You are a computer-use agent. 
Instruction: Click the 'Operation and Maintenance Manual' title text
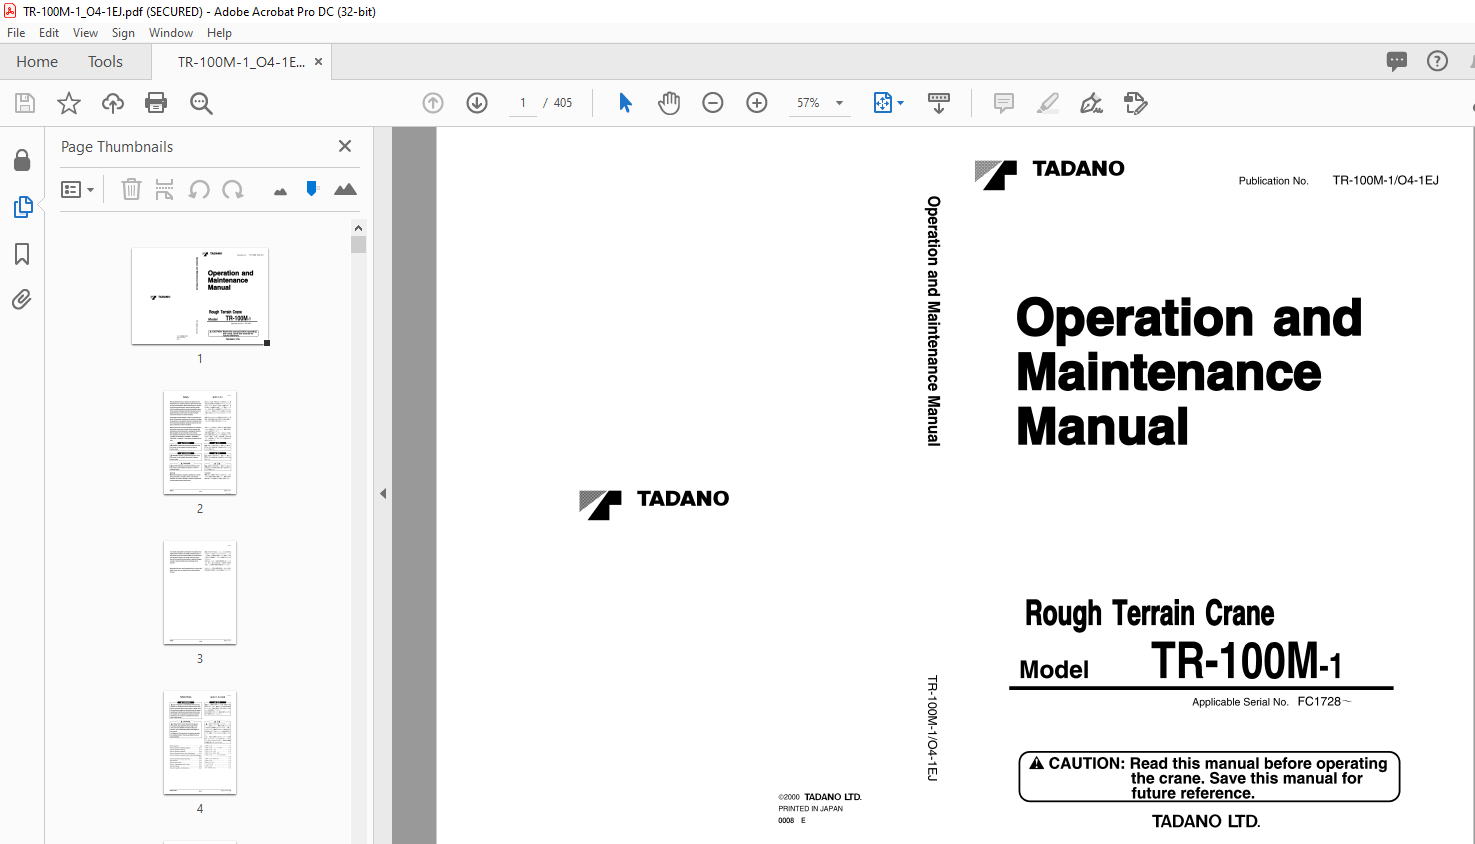(1188, 372)
